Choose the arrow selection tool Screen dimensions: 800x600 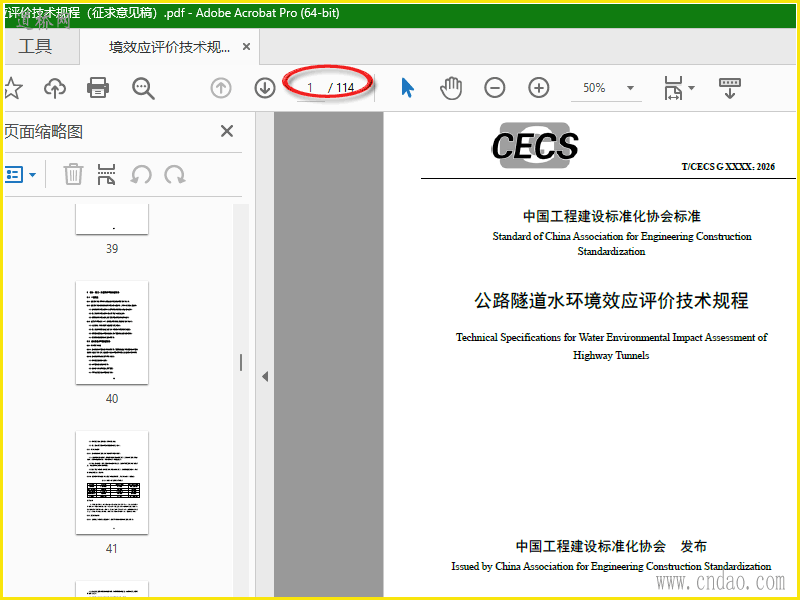[x=408, y=88]
